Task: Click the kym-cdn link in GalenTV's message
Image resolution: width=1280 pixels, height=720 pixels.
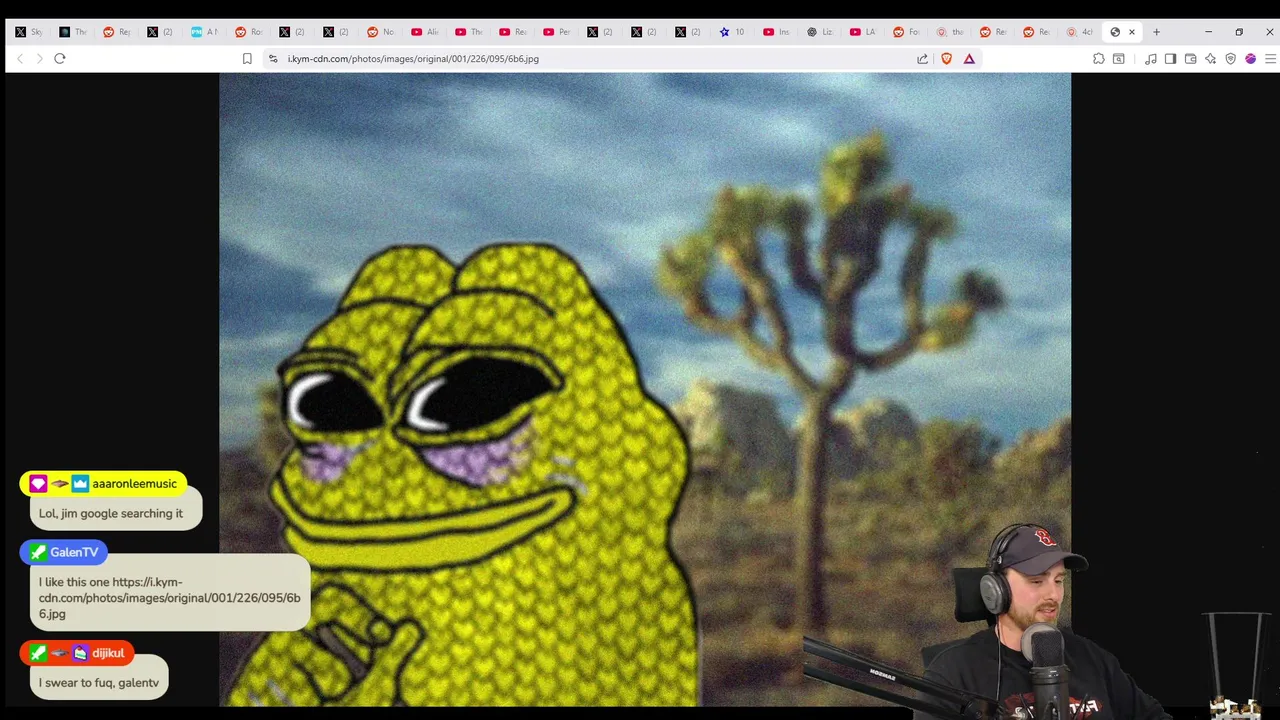Action: click(x=170, y=598)
